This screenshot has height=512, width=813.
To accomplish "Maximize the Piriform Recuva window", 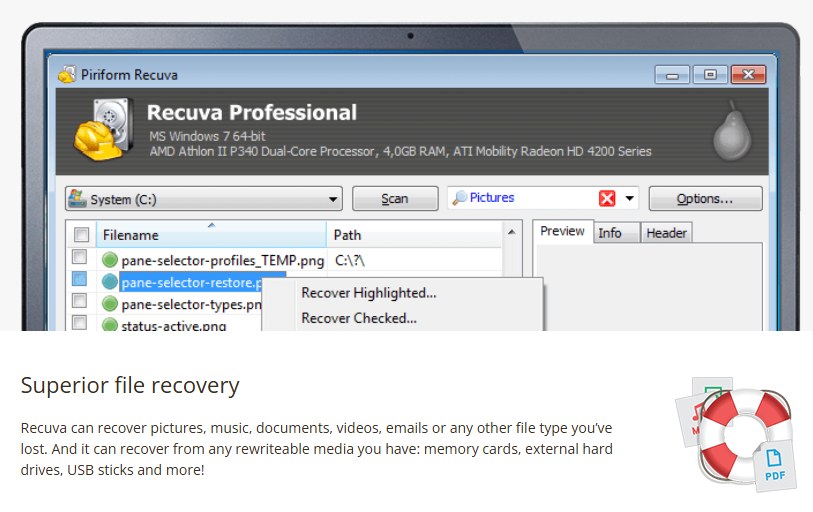I will click(710, 75).
